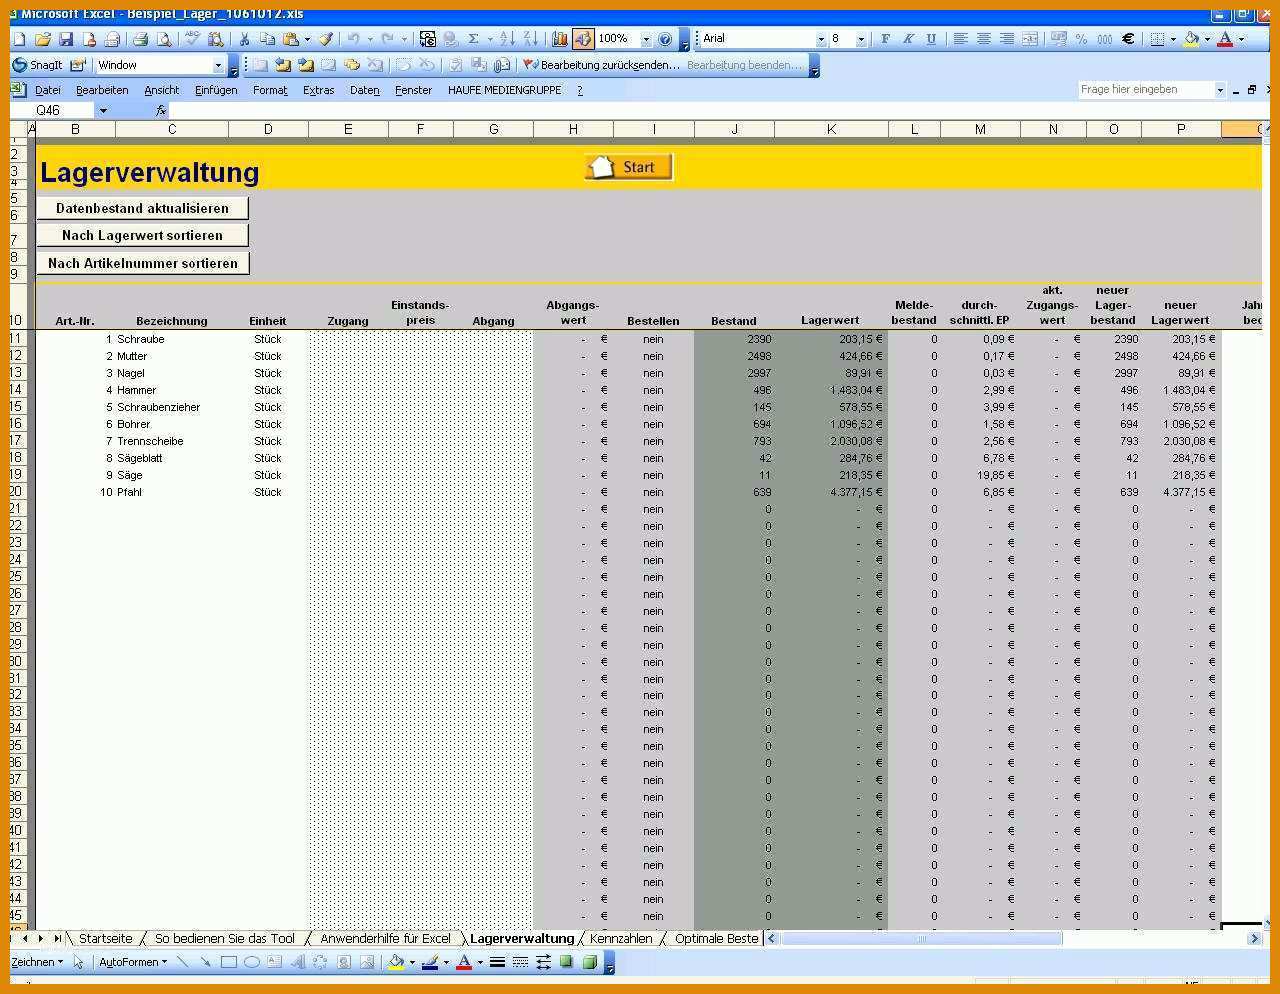Open Print Preview (magnifier page icon)
This screenshot has height=994, width=1280.
tap(163, 39)
